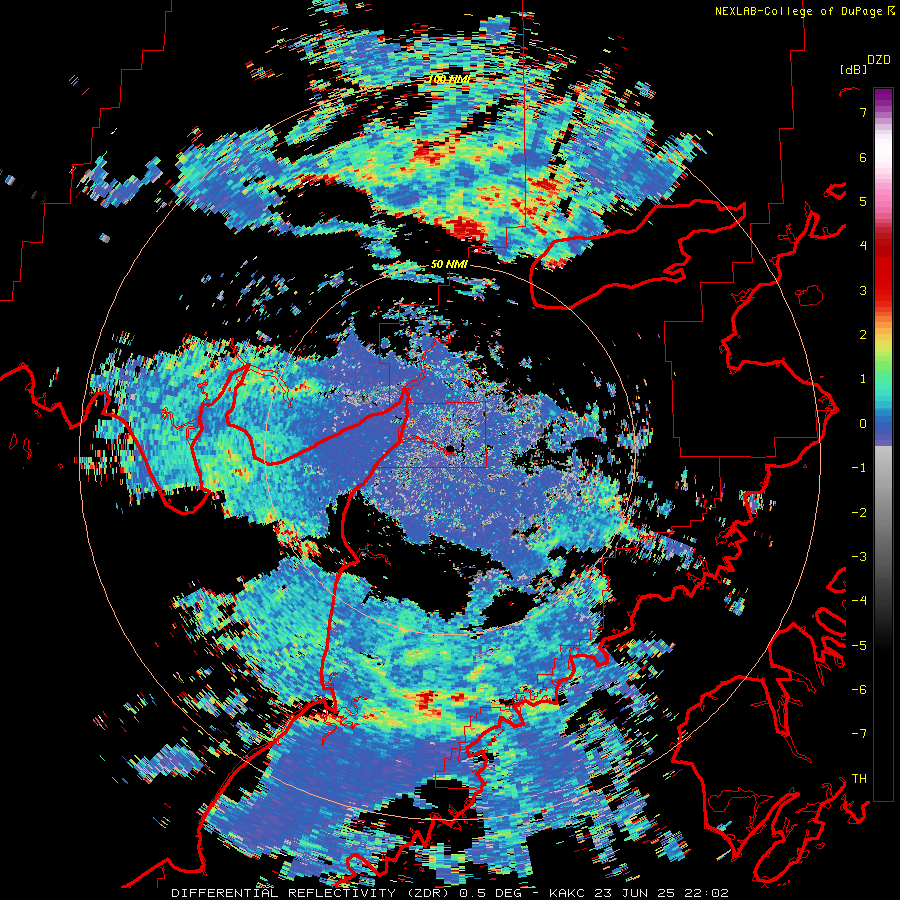Click the 6 value on the dB scale

click(x=863, y=157)
